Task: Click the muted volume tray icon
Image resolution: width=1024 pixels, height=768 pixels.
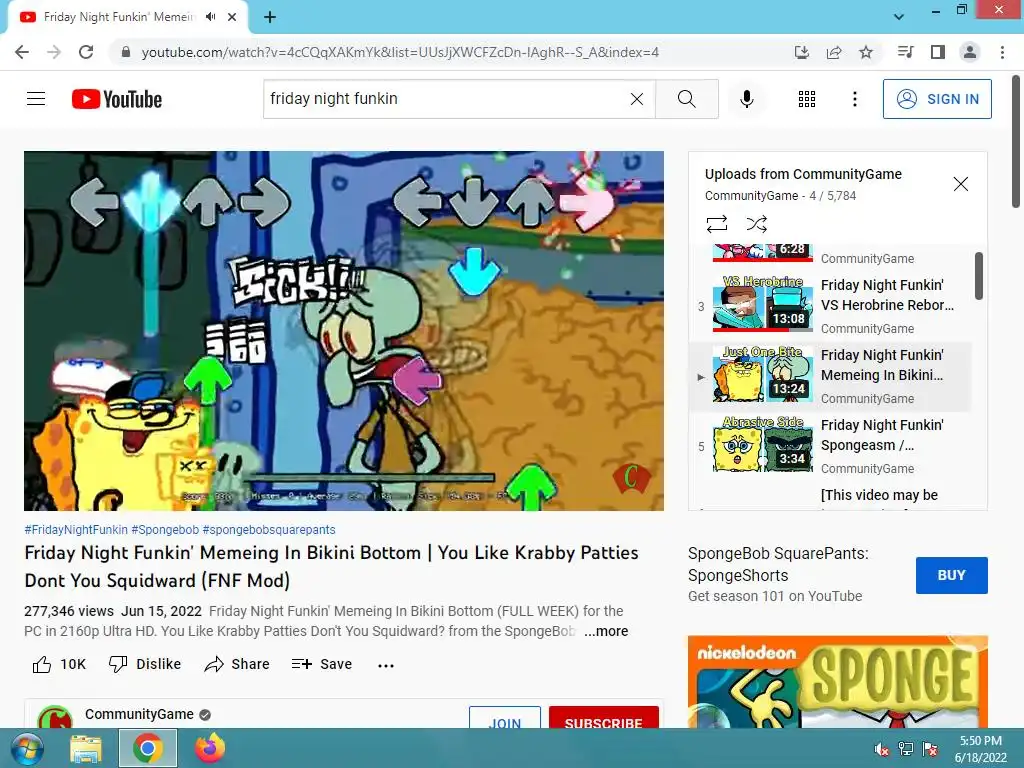Action: point(881,749)
